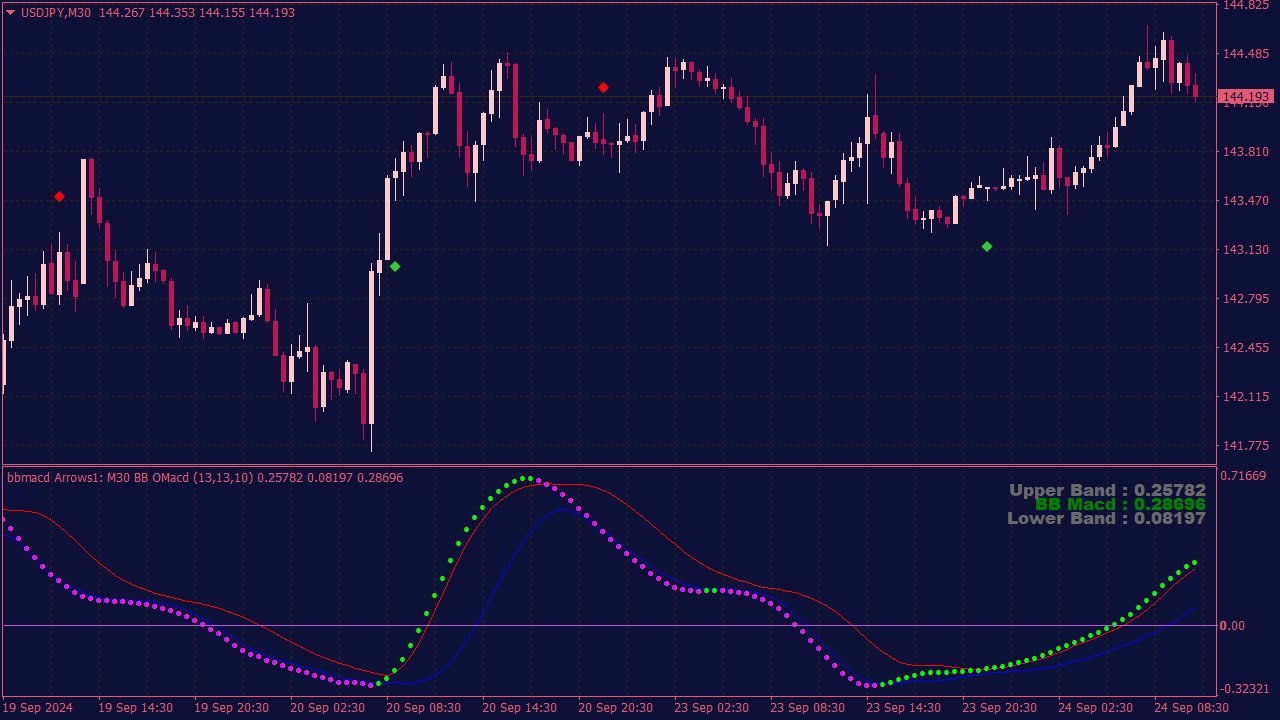Click the 143.810 price axis label
This screenshot has height=720, width=1280.
pos(1245,152)
